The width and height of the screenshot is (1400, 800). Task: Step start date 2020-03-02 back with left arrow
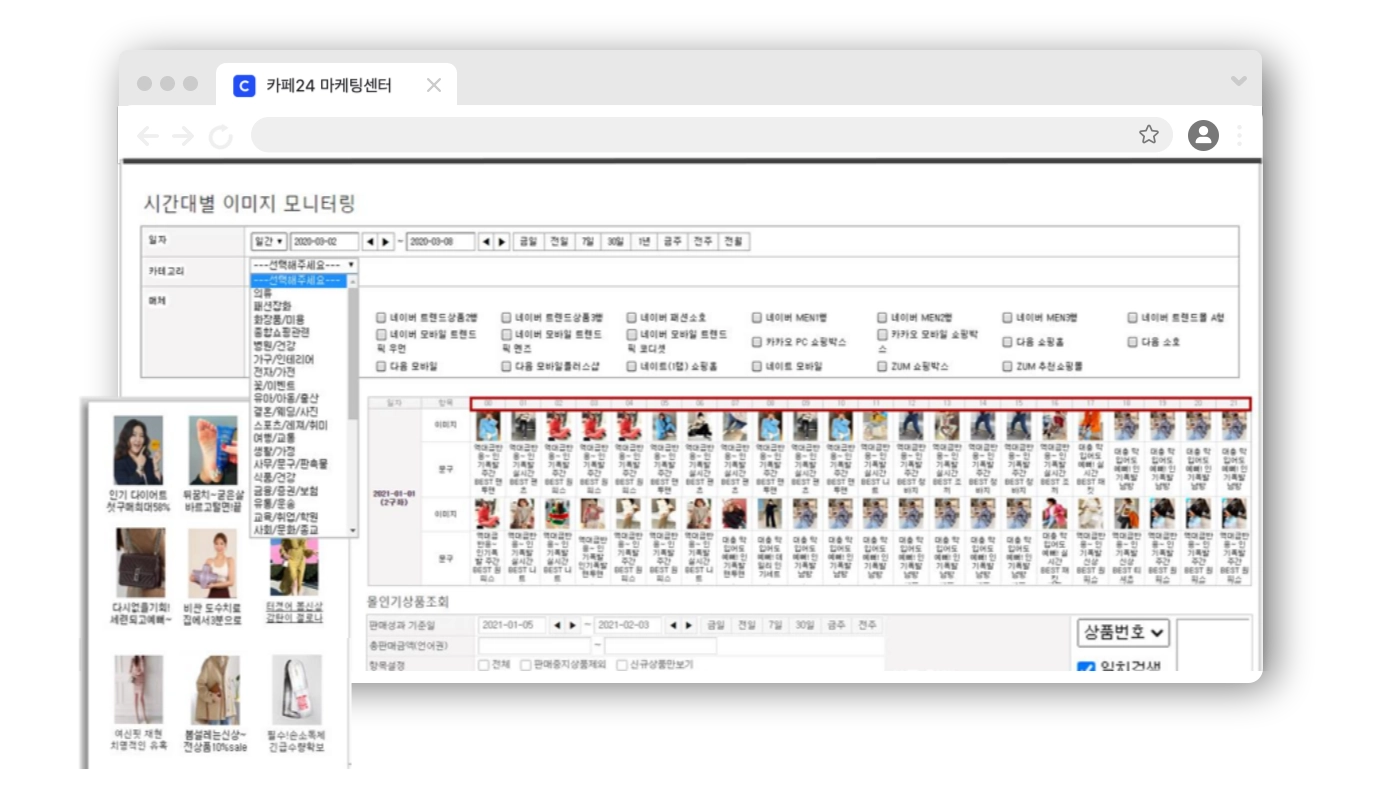coord(370,242)
